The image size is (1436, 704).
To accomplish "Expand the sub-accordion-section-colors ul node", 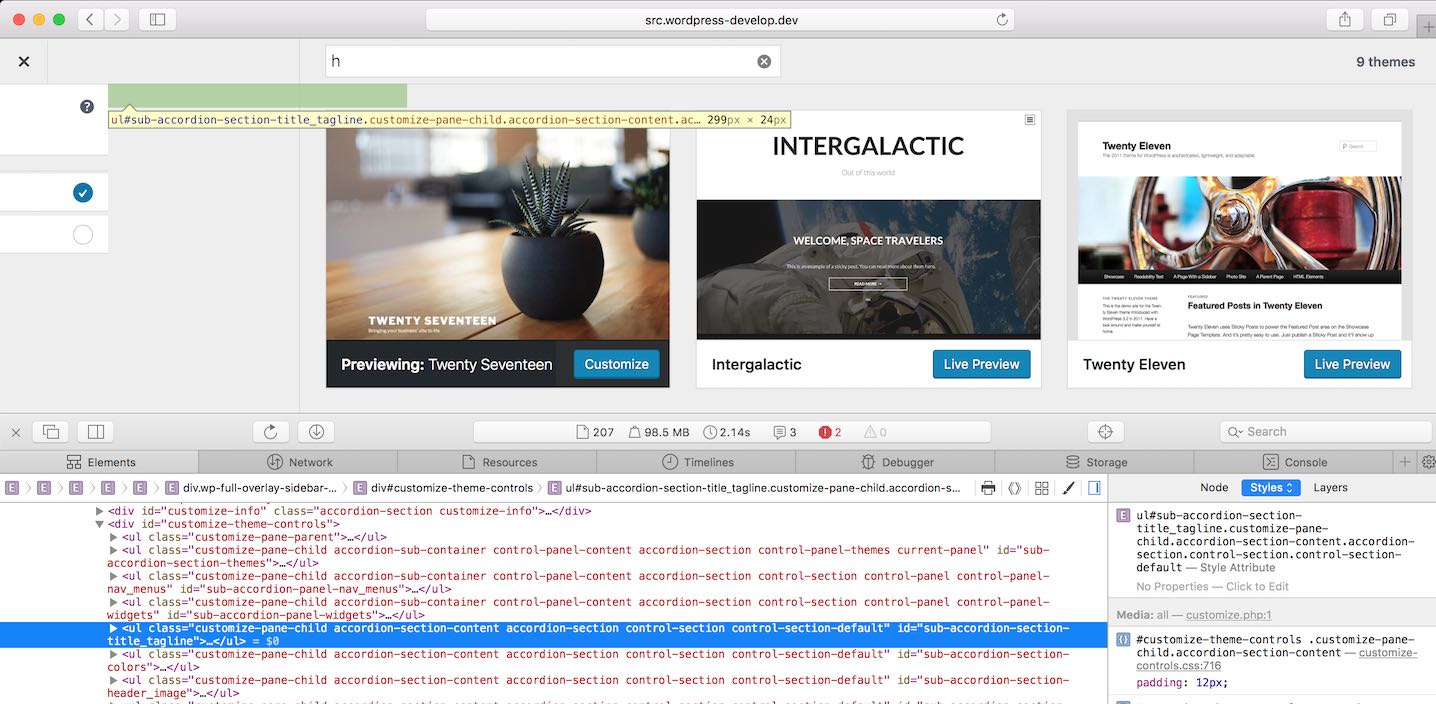I will 114,654.
